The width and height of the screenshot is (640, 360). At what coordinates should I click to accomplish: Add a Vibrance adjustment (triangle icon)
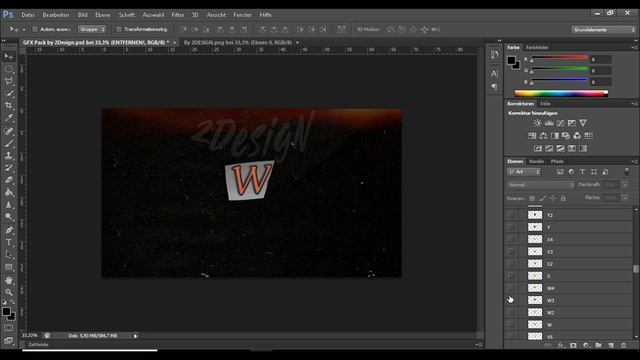[583, 123]
